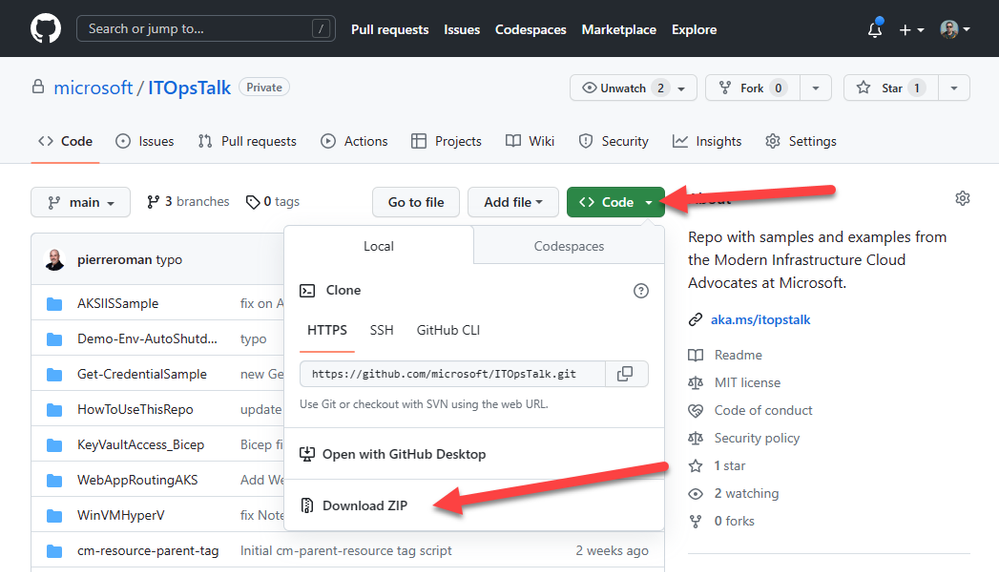
Task: Switch to the Insights tab
Action: coord(707,141)
